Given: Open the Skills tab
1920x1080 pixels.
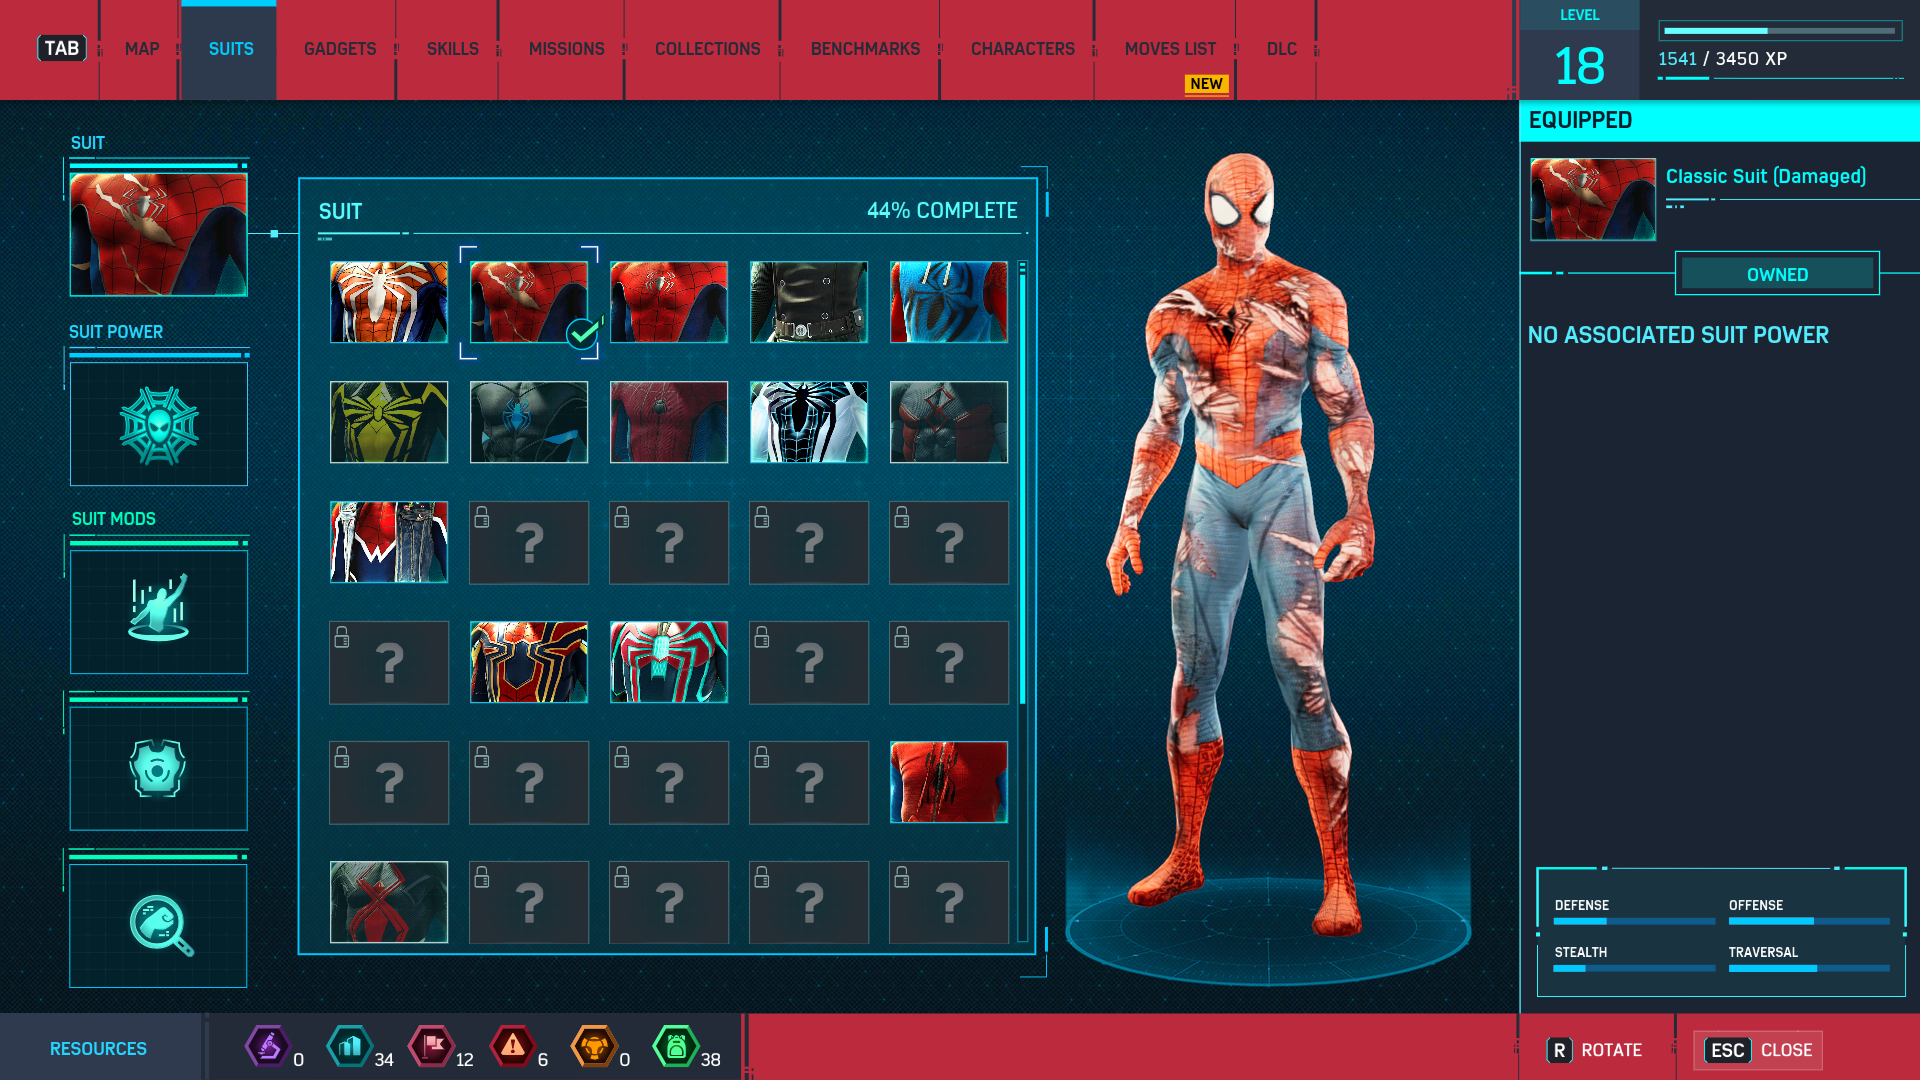Looking at the screenshot, I should pos(452,49).
